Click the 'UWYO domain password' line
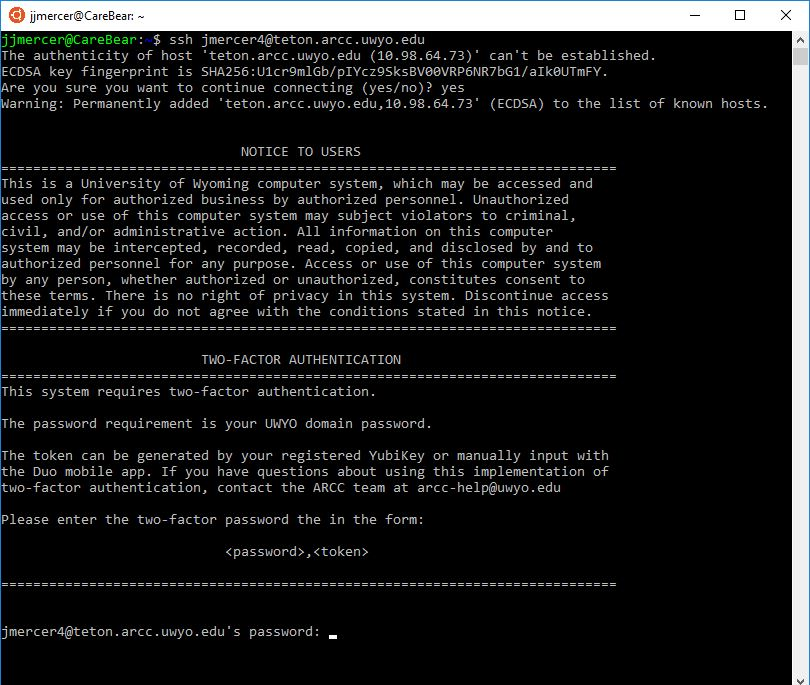 point(216,424)
